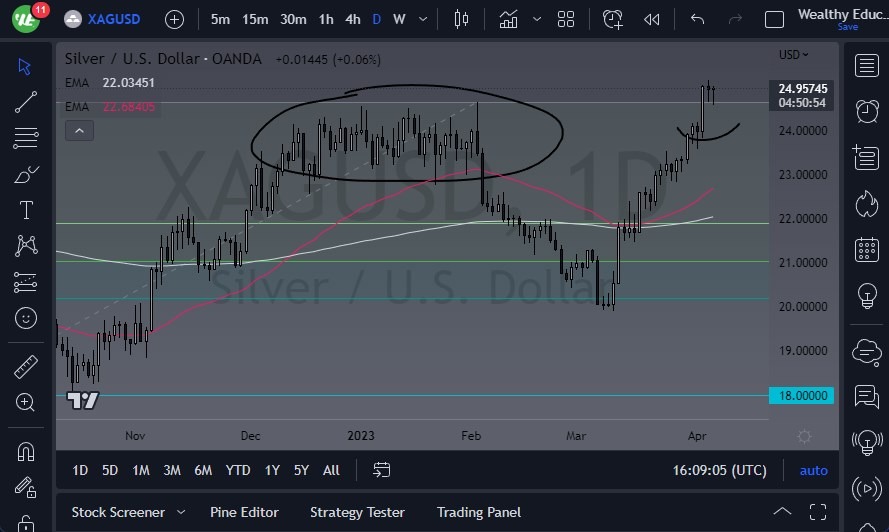
Task: Show All available date range
Action: coord(331,470)
